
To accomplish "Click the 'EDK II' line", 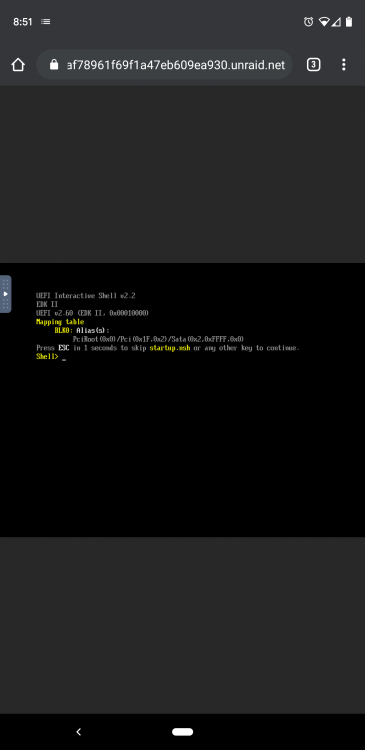I will 47,305.
